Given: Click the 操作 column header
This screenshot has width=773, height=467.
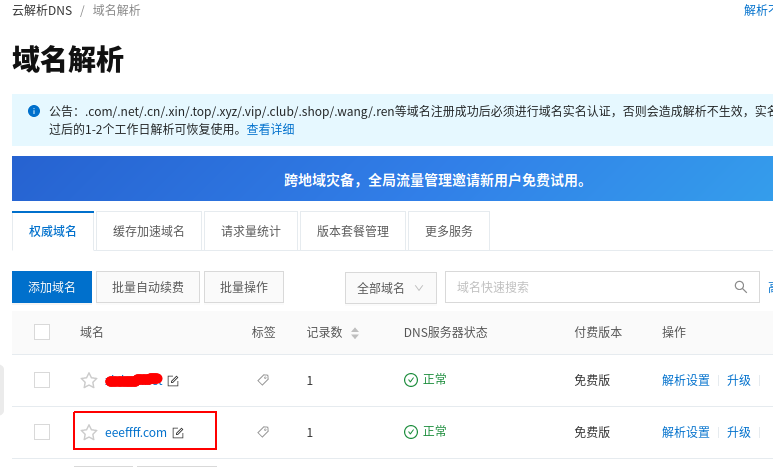Looking at the screenshot, I should 673,332.
